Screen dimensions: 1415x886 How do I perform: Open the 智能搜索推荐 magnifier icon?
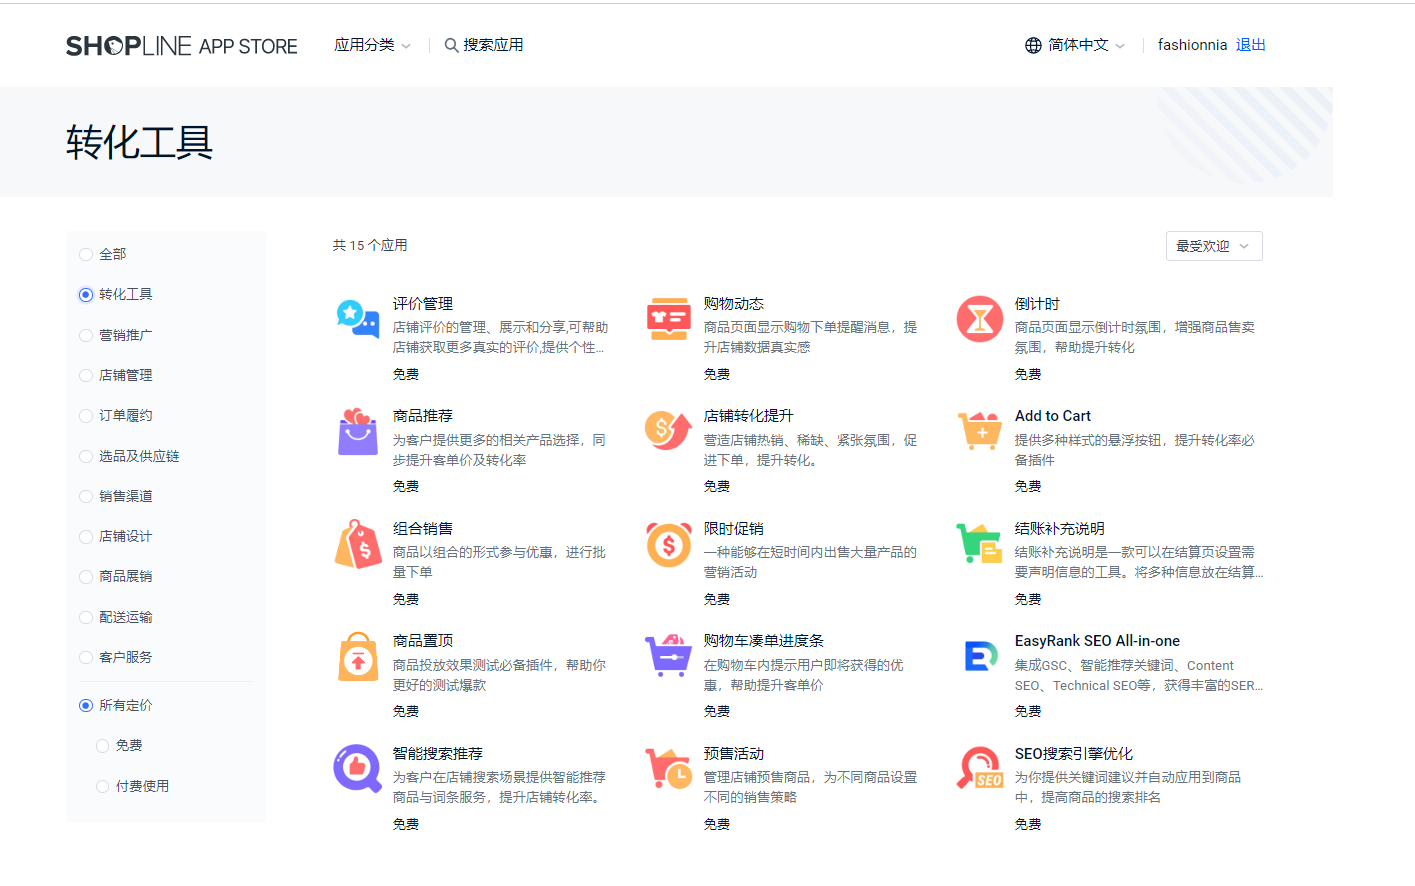358,769
